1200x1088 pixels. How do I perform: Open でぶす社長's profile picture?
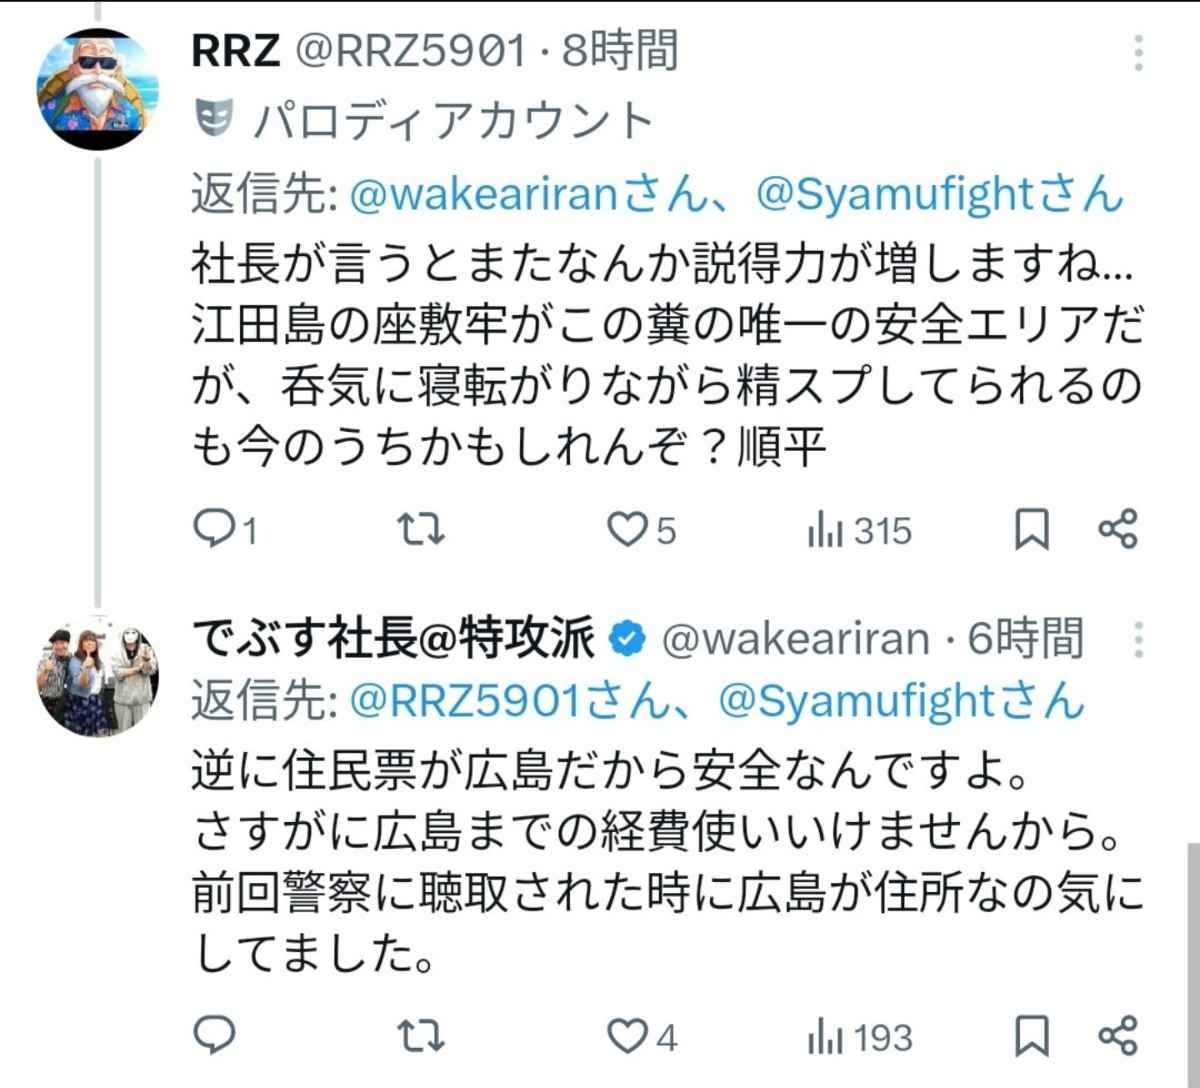(97, 676)
